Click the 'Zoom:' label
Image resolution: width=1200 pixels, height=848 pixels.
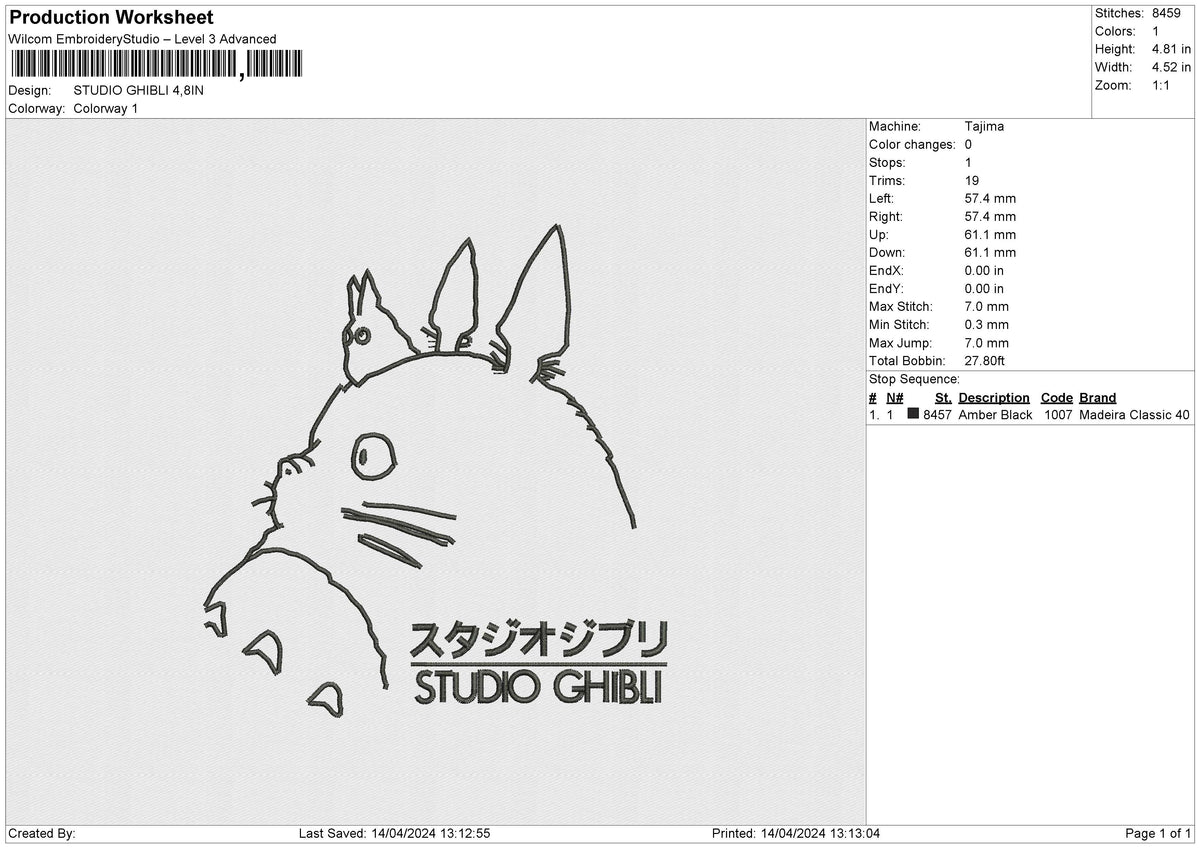1113,85
